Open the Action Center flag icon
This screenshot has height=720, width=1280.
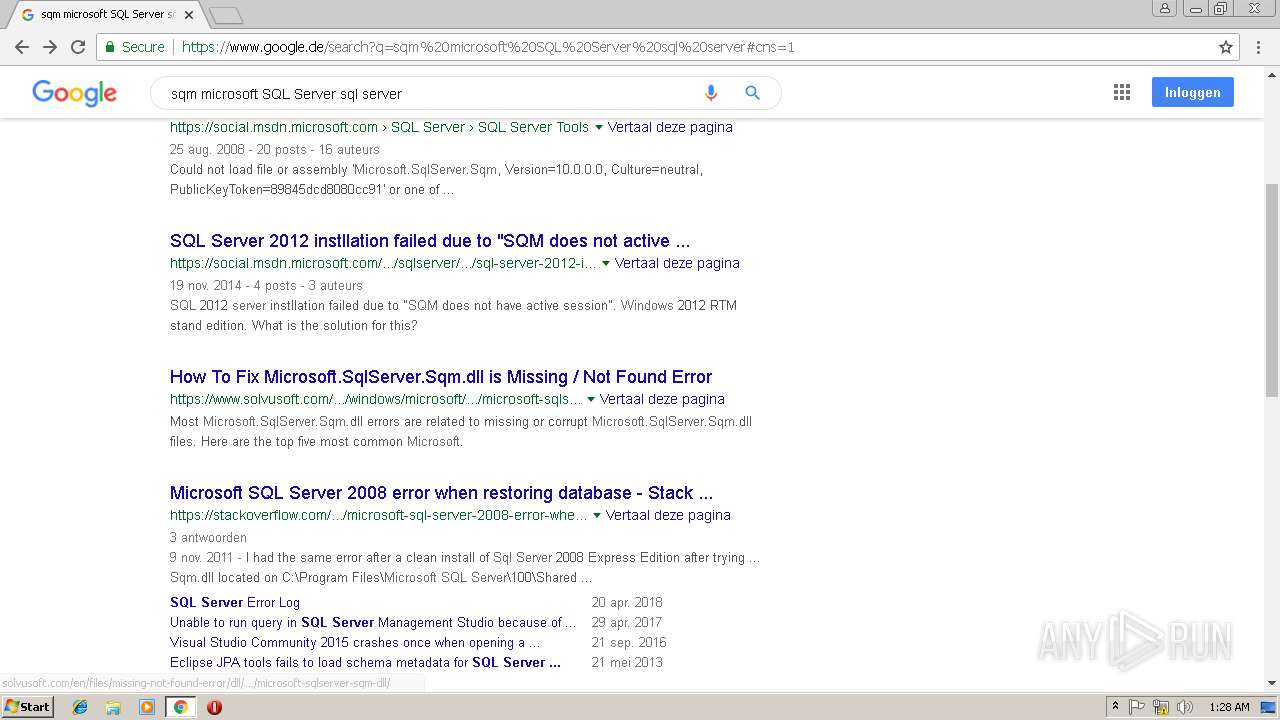tap(1137, 707)
